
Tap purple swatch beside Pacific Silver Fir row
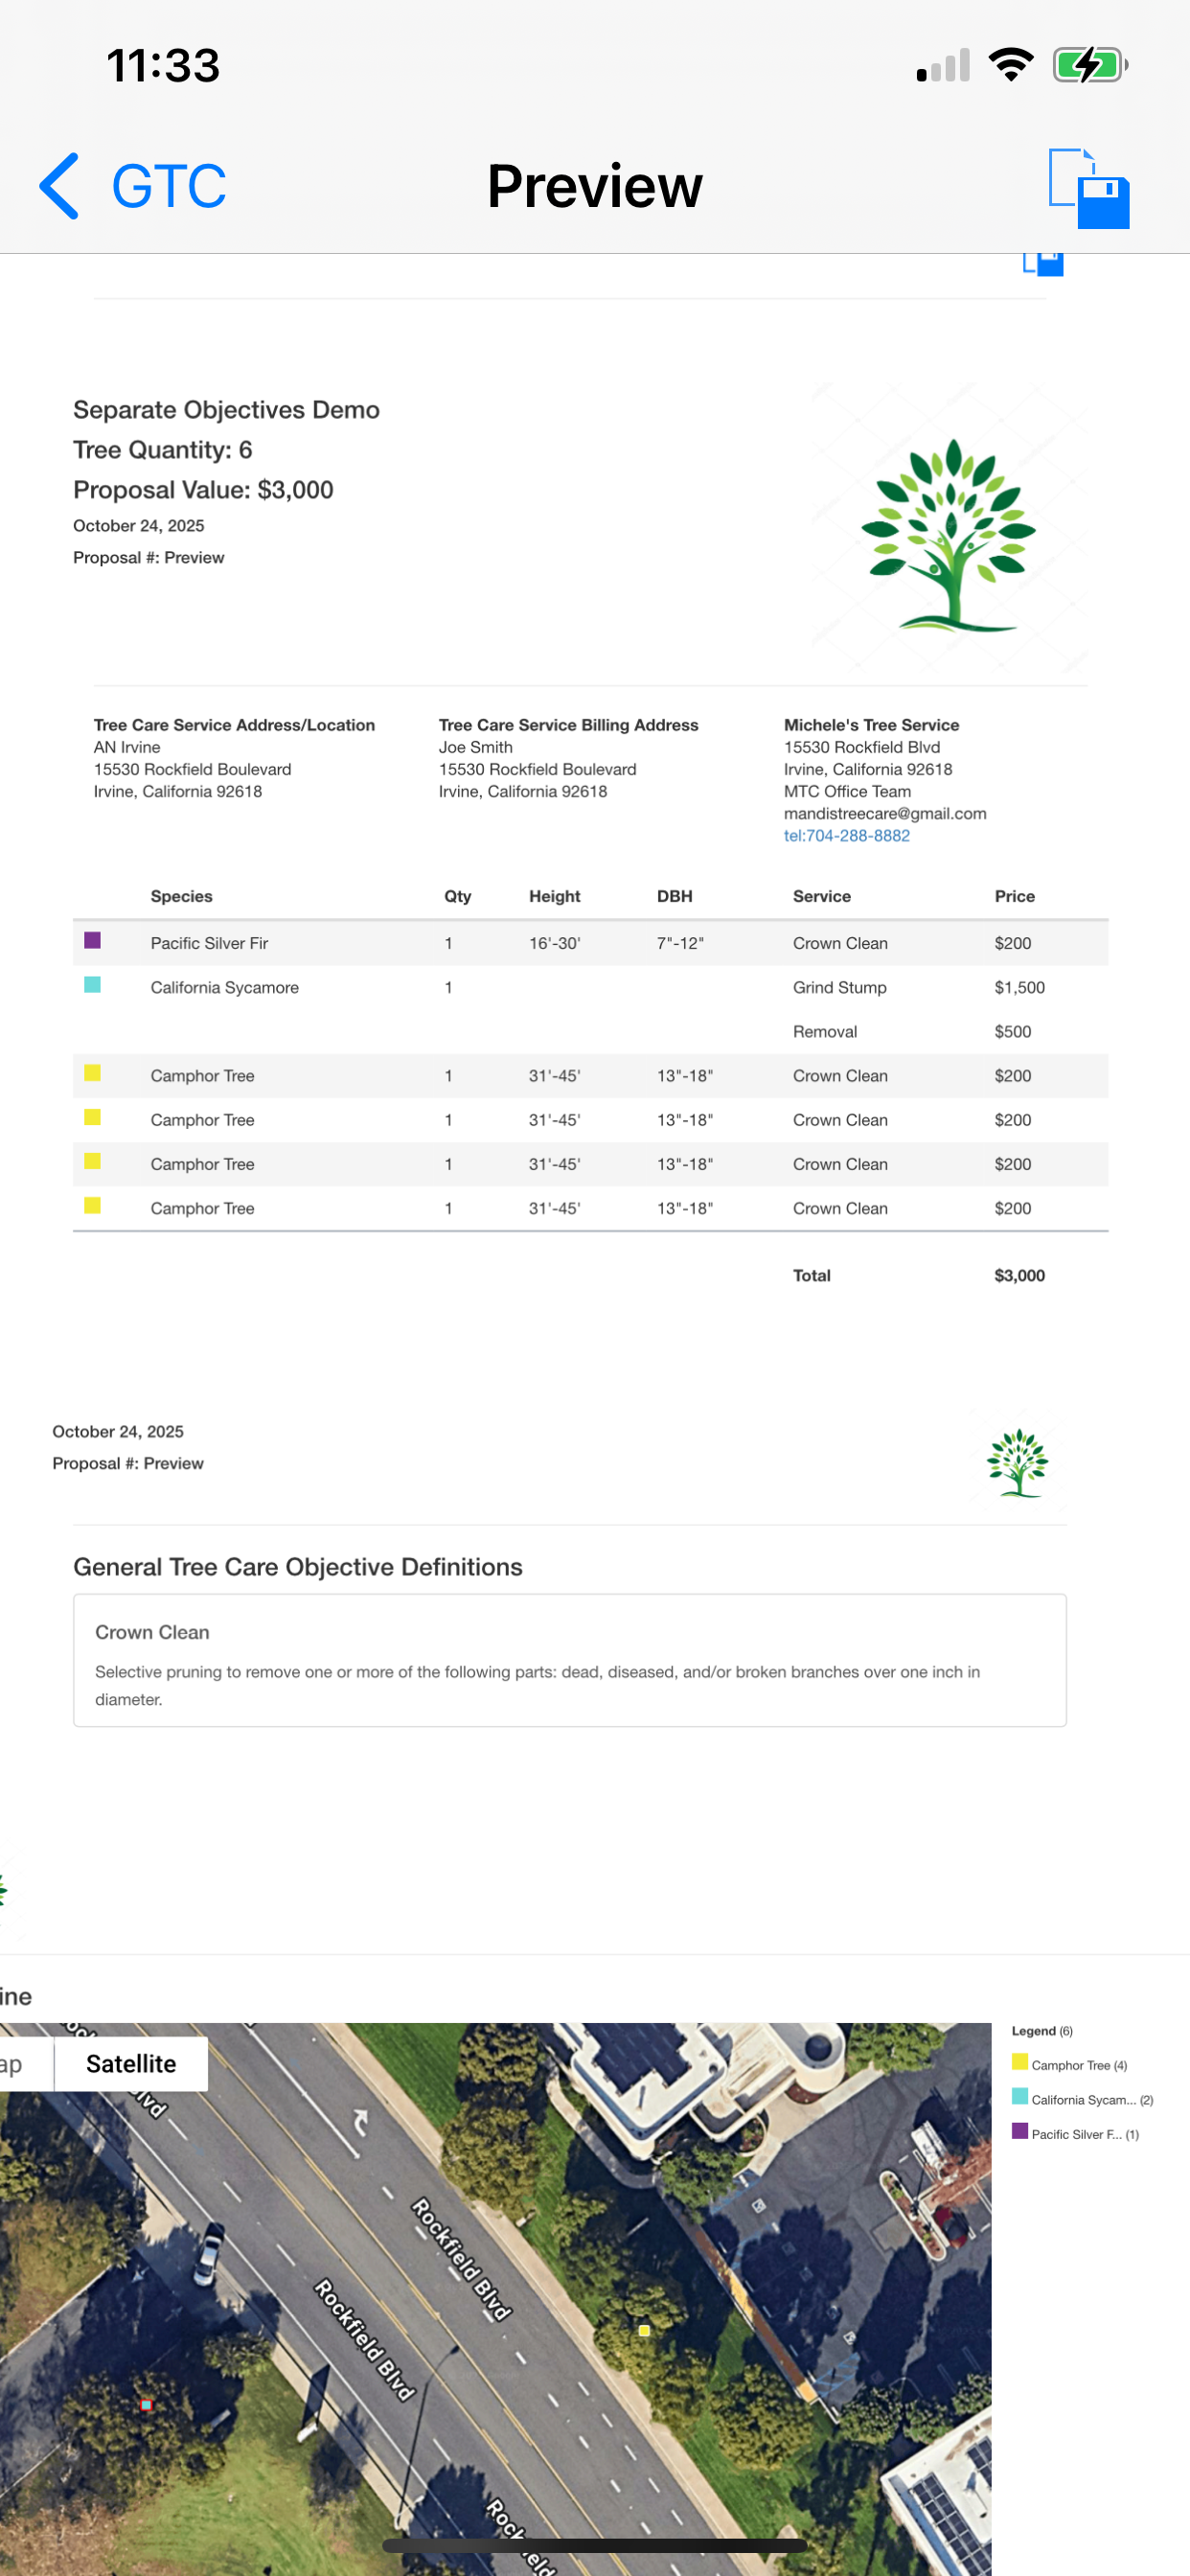click(x=92, y=940)
